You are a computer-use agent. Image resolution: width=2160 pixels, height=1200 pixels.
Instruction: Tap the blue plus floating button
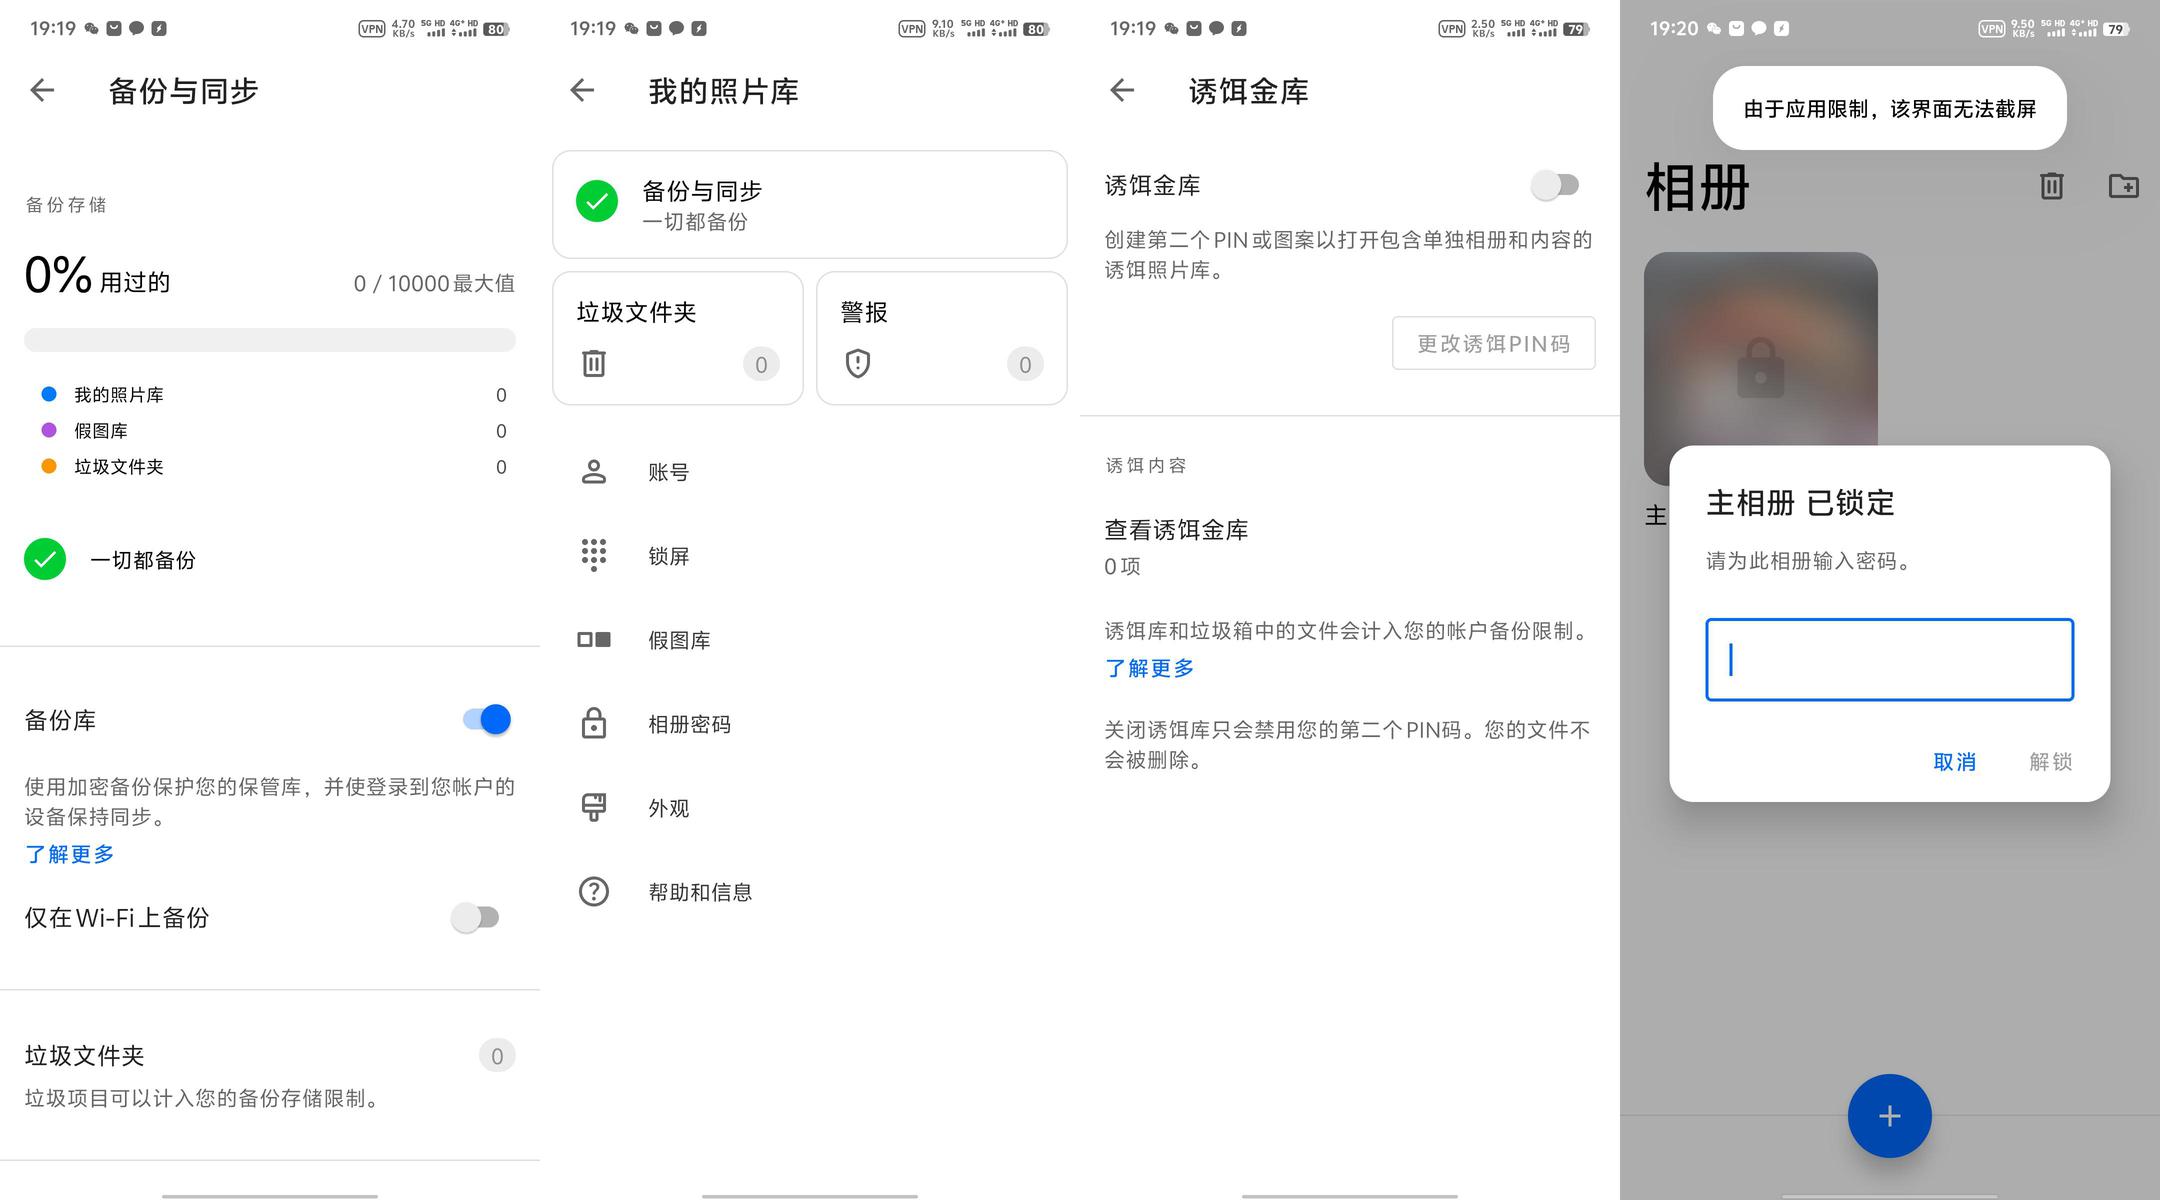pos(1889,1116)
